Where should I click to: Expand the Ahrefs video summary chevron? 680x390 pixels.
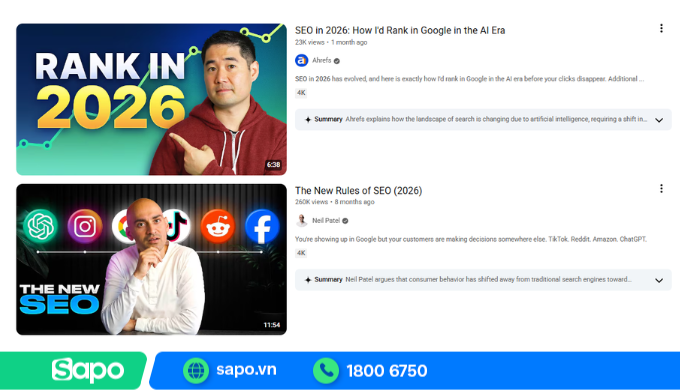point(659,120)
